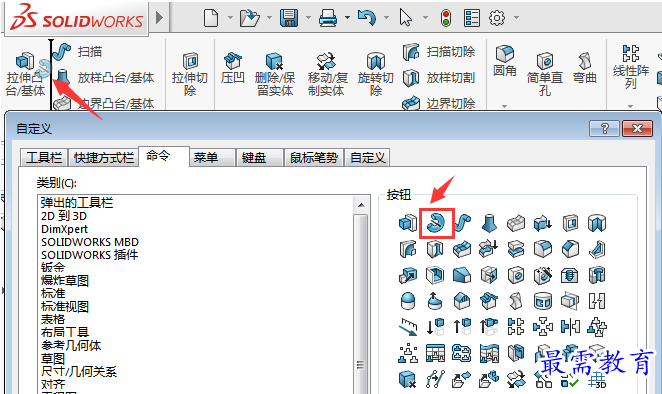Open dropdown arrow next to Options gear

click(x=516, y=18)
